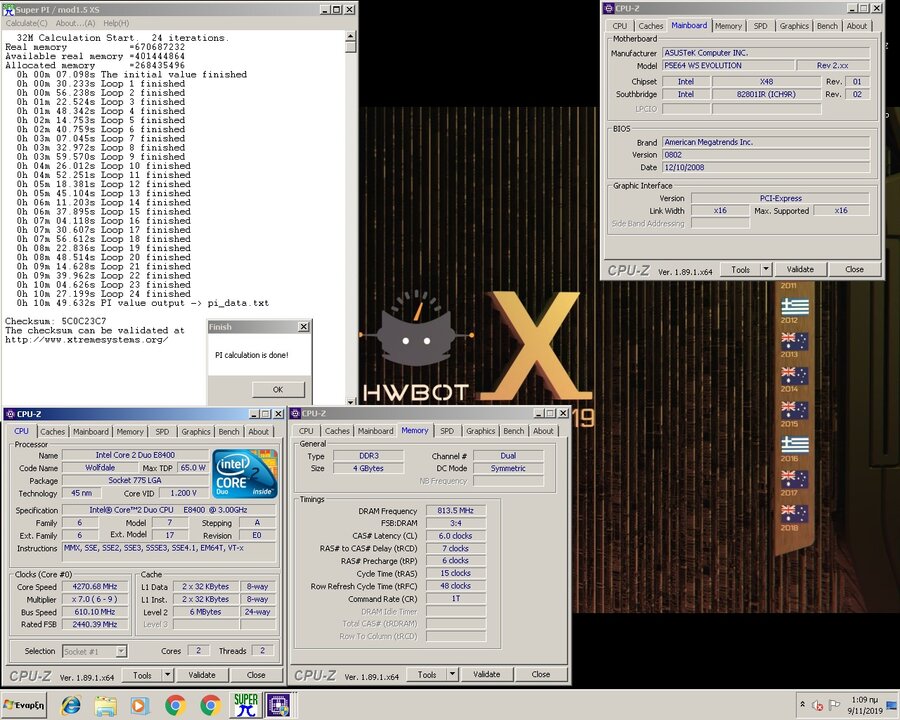Screen dimensions: 900x720
Task: Open Calculate menu in Super PI
Action: click(26, 23)
